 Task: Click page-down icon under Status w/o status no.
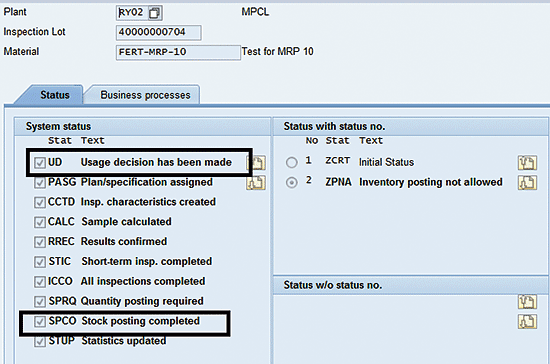tap(527, 322)
